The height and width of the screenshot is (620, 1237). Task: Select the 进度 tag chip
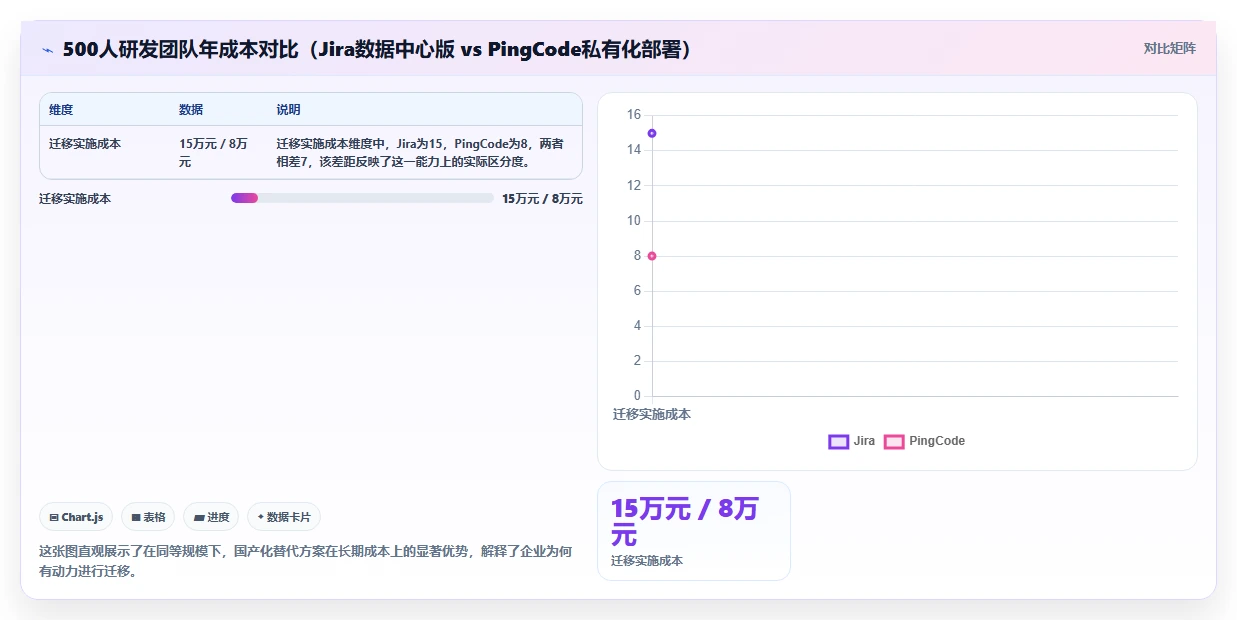click(x=211, y=517)
